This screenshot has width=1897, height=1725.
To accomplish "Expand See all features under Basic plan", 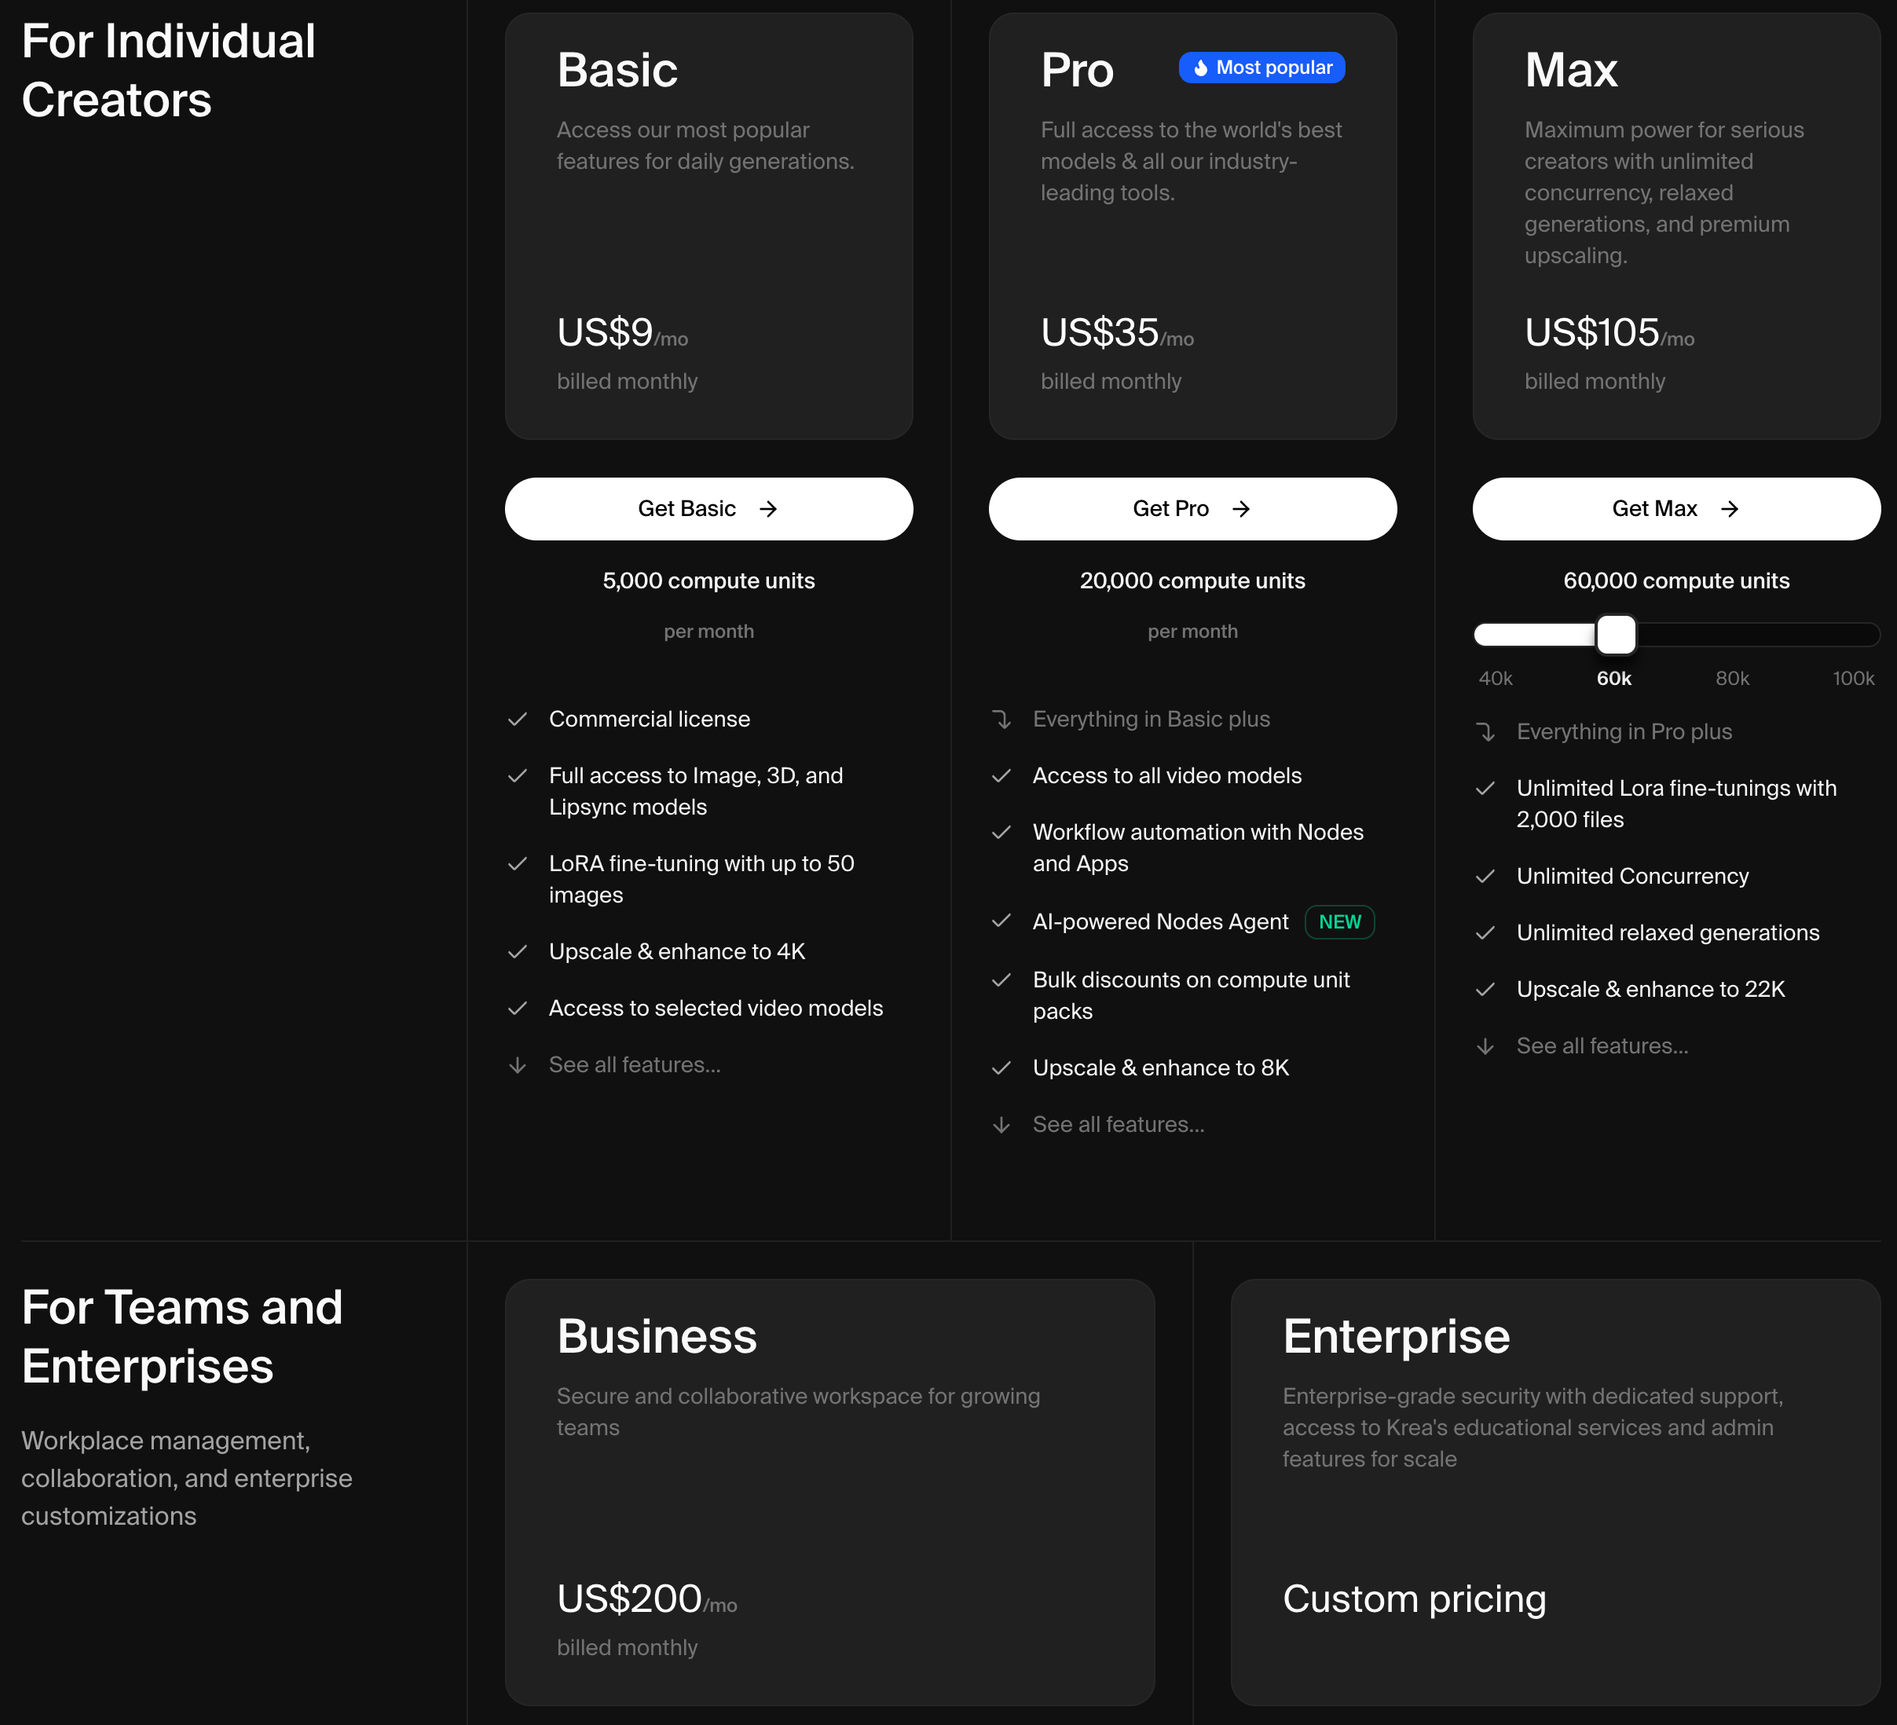I will pos(633,1065).
